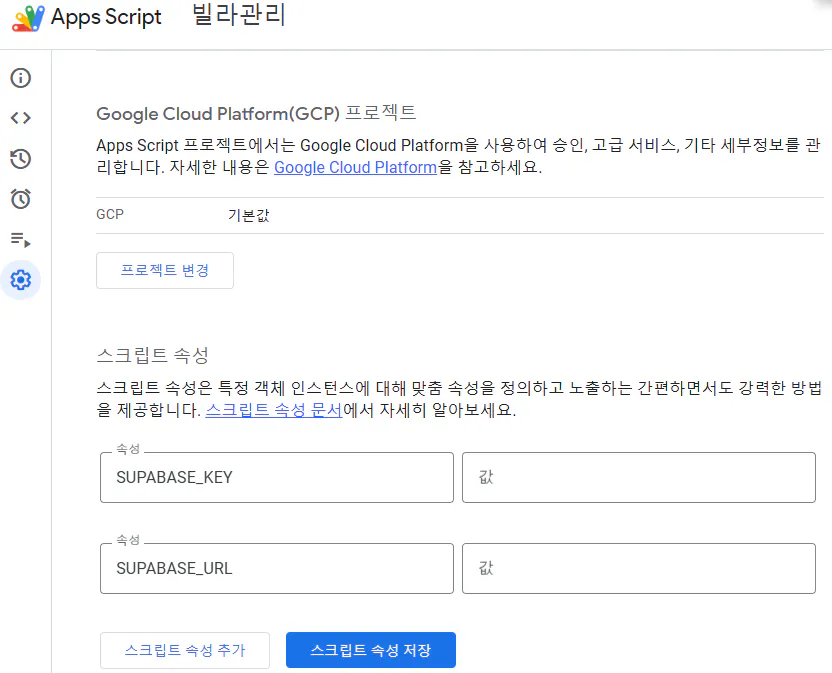Open Project History in the sidebar

pyautogui.click(x=20, y=159)
